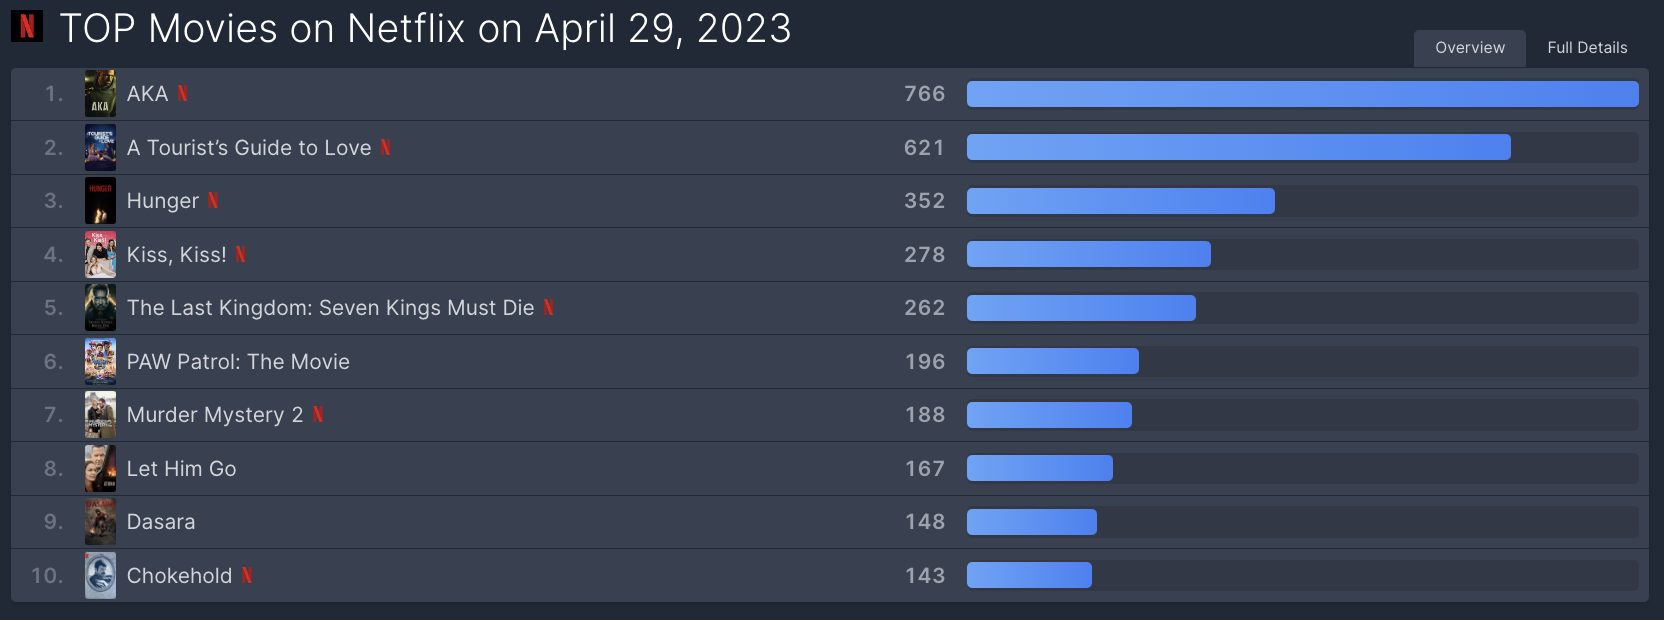
Task: Switch to the Overview tab
Action: pos(1469,48)
